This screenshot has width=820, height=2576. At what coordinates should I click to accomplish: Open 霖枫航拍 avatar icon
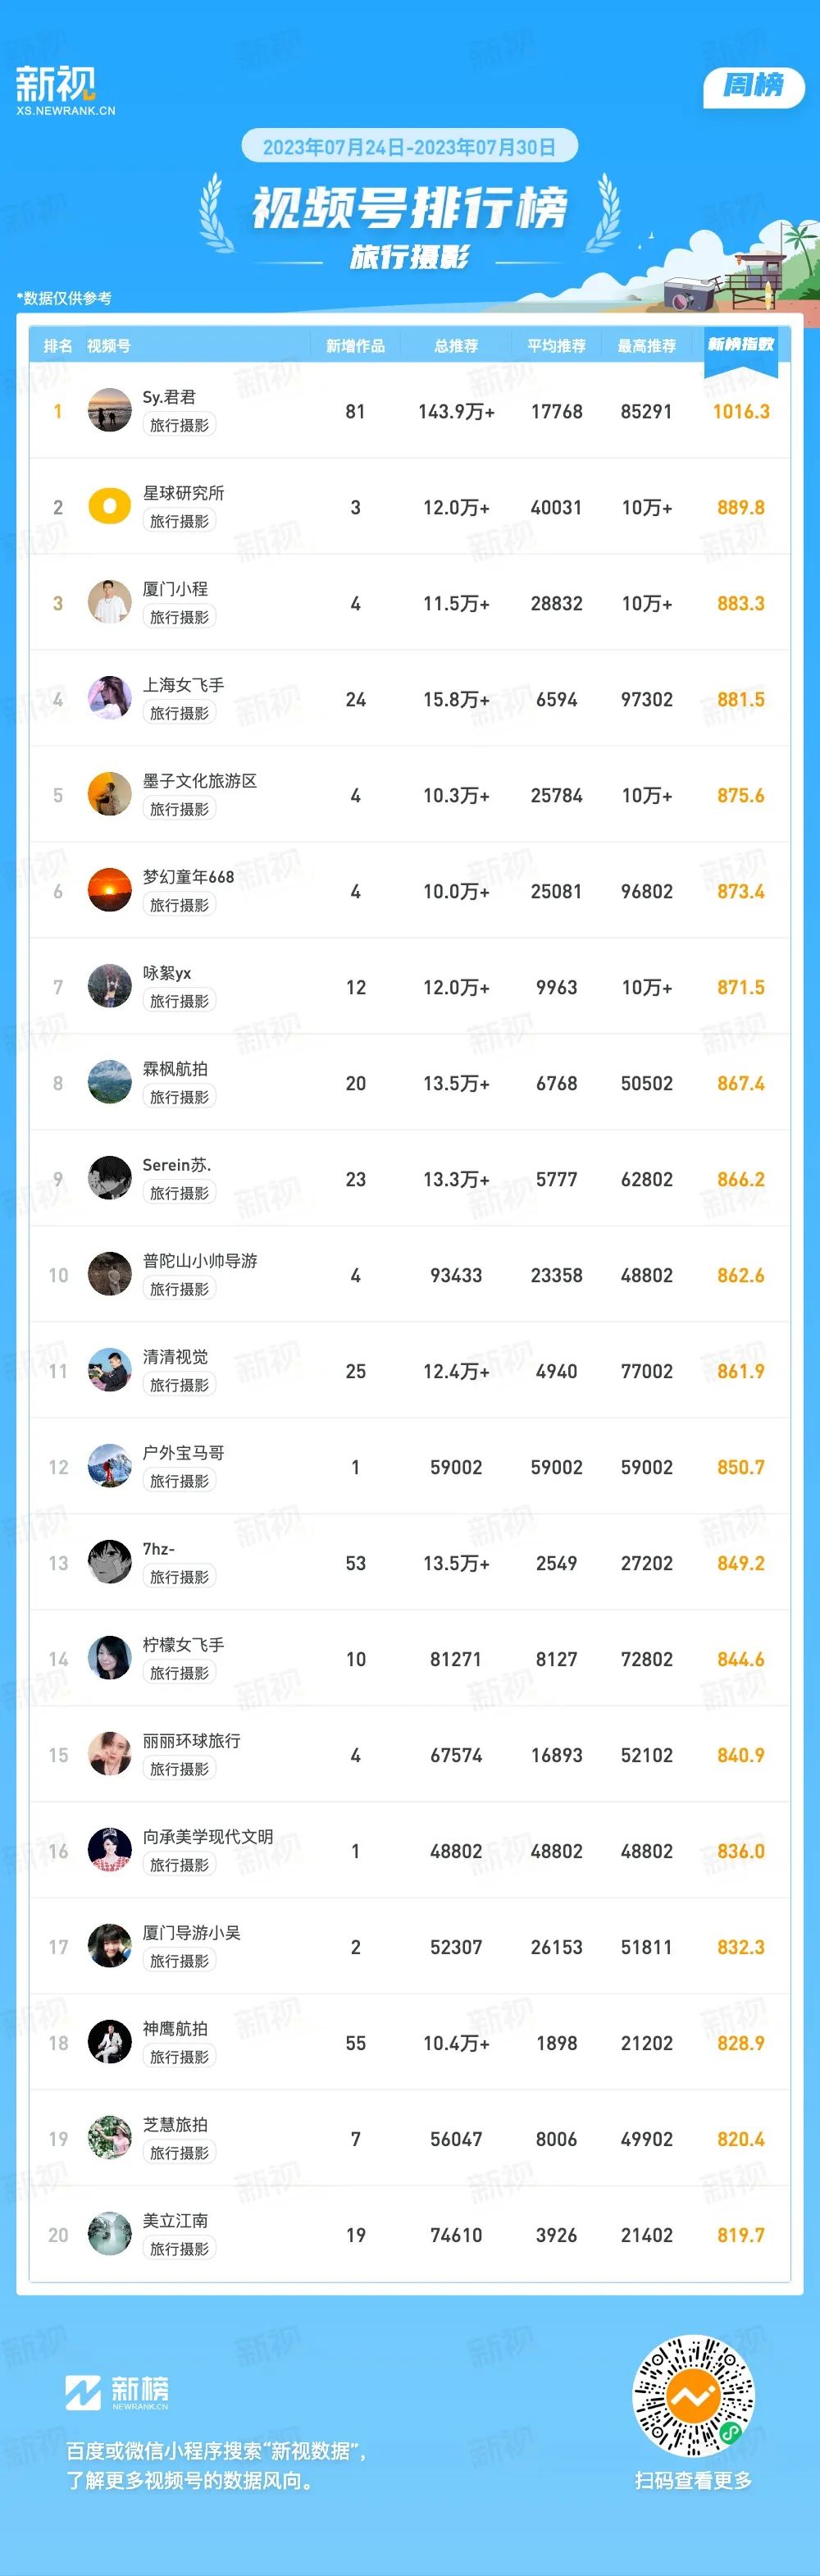pyautogui.click(x=110, y=1083)
